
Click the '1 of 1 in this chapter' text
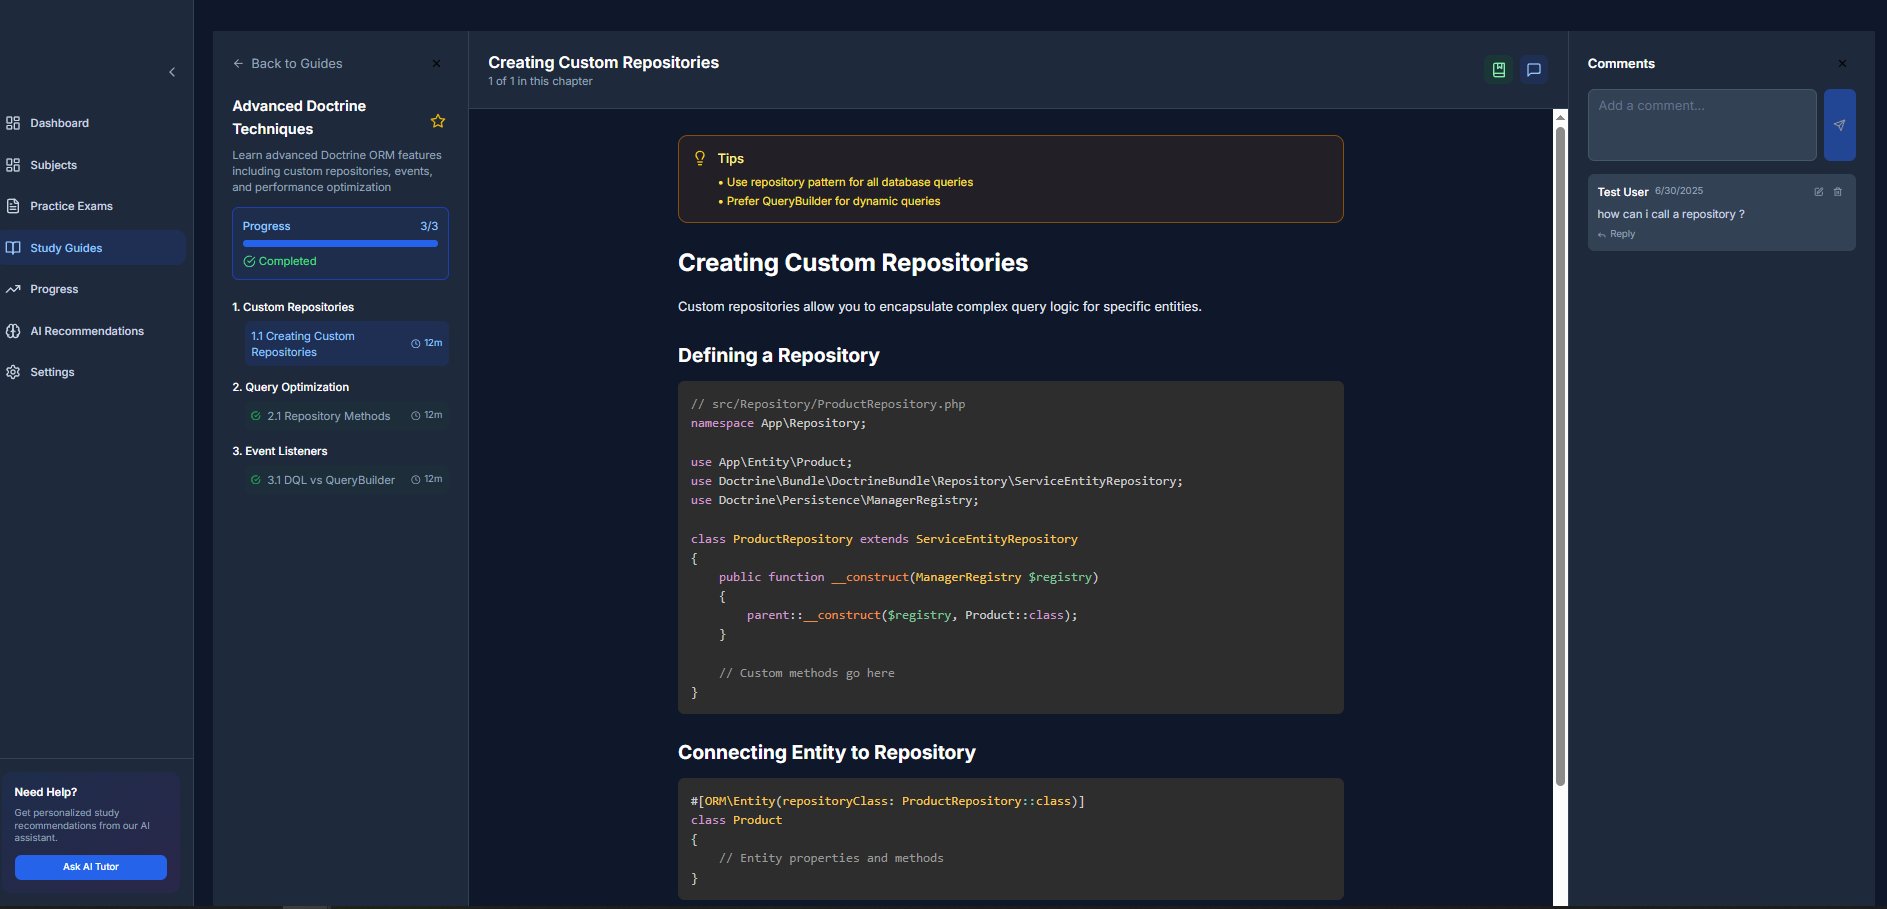pyautogui.click(x=540, y=81)
